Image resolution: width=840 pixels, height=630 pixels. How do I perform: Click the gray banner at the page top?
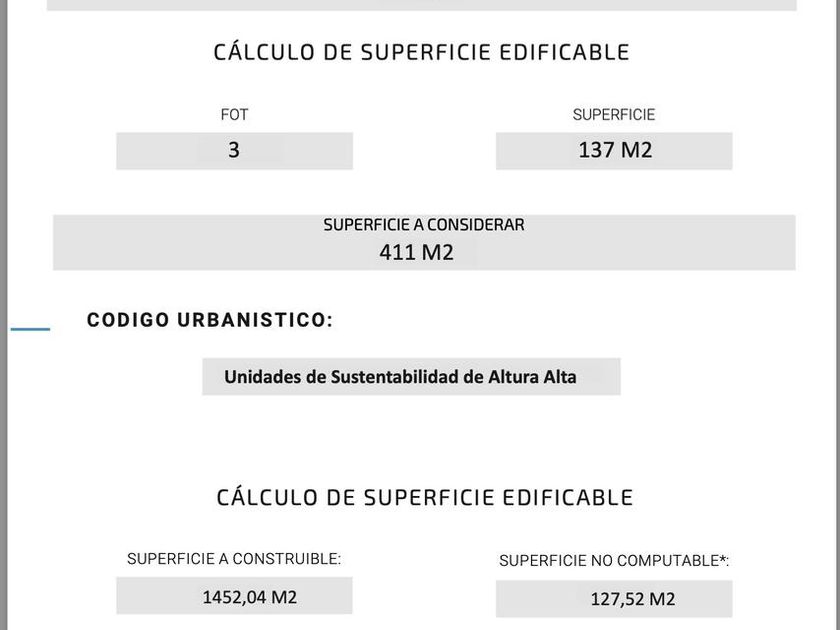pos(421,5)
